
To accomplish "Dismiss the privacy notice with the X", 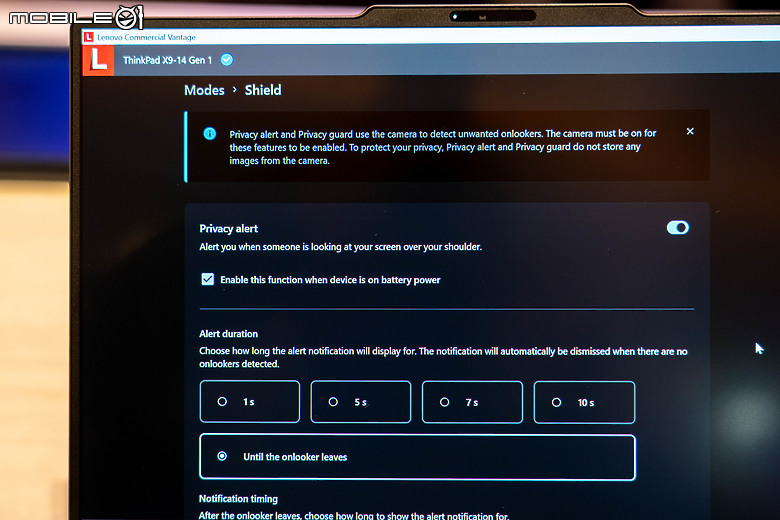I will pos(690,131).
